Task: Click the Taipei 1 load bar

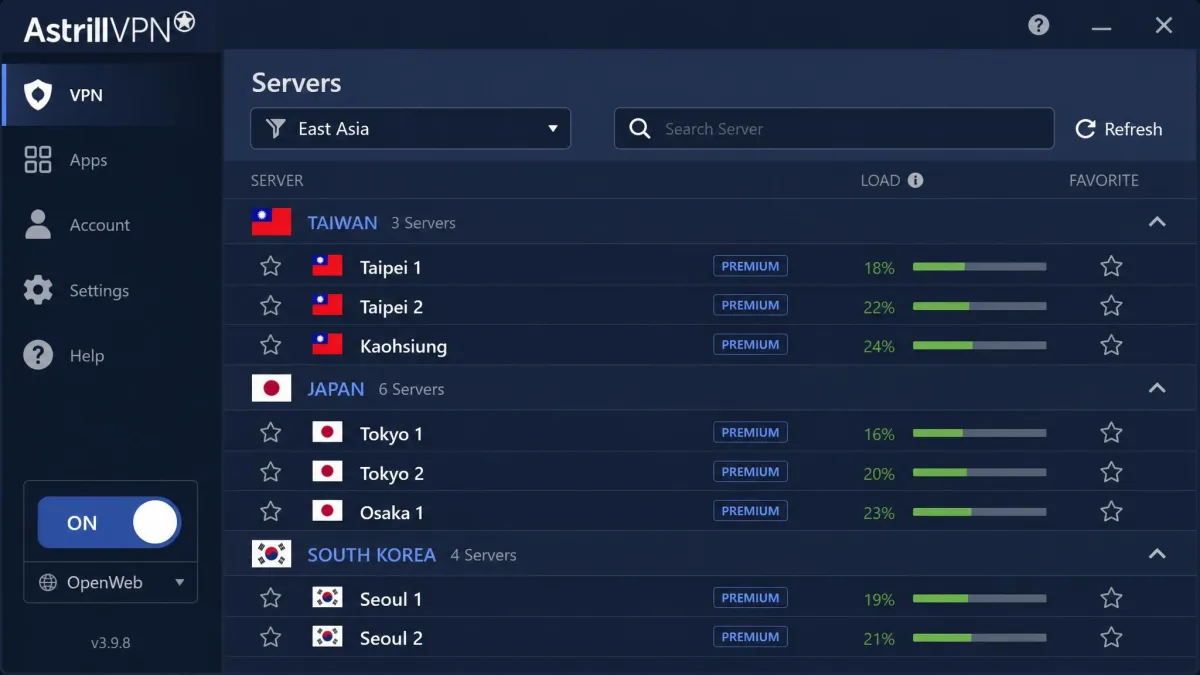Action: coord(979,267)
